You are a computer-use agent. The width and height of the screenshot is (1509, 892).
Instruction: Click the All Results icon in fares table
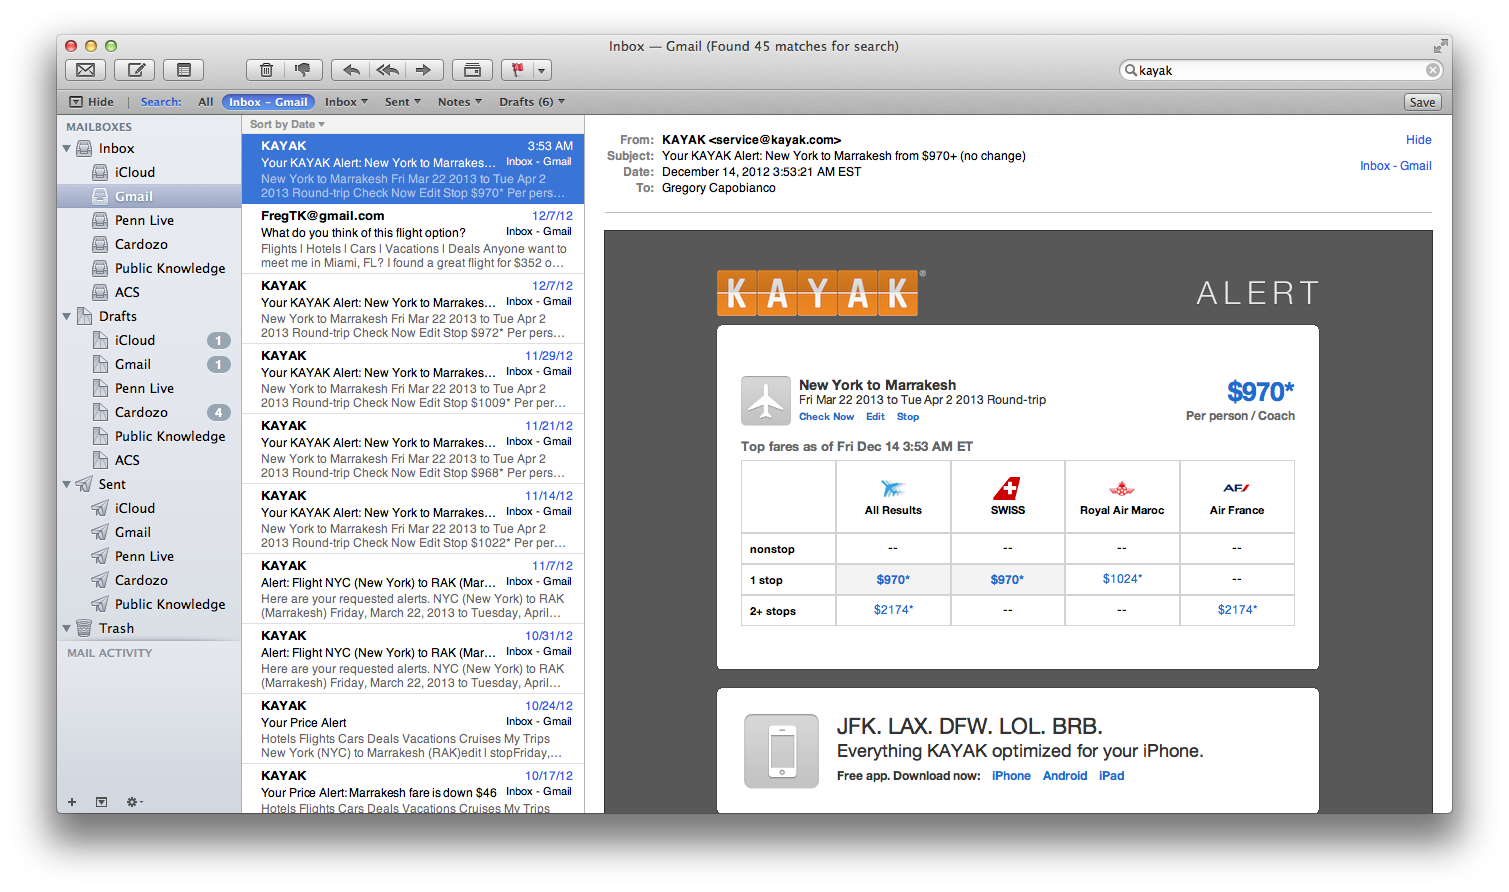tap(893, 488)
